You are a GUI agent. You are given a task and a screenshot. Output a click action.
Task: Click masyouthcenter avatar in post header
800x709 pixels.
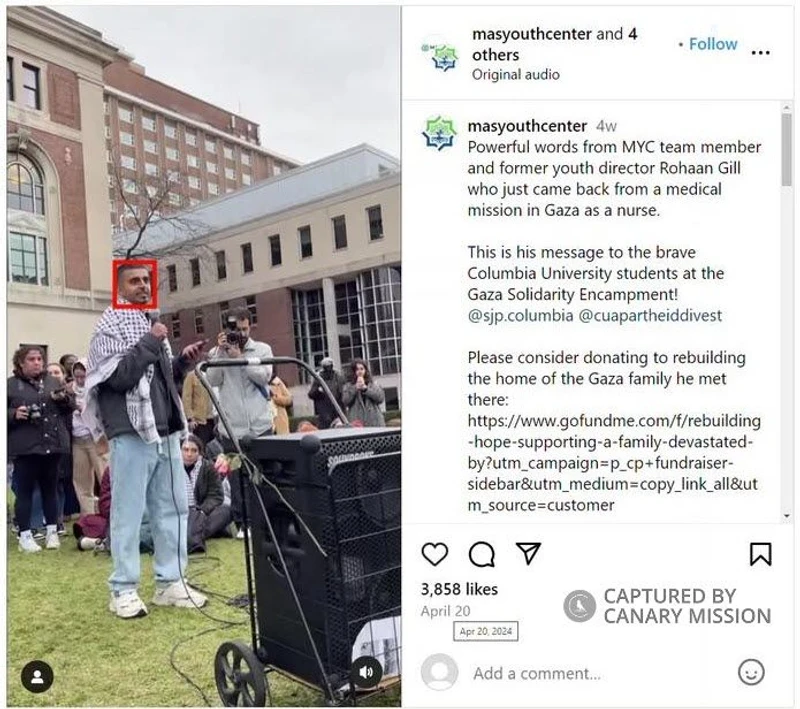pos(439,54)
